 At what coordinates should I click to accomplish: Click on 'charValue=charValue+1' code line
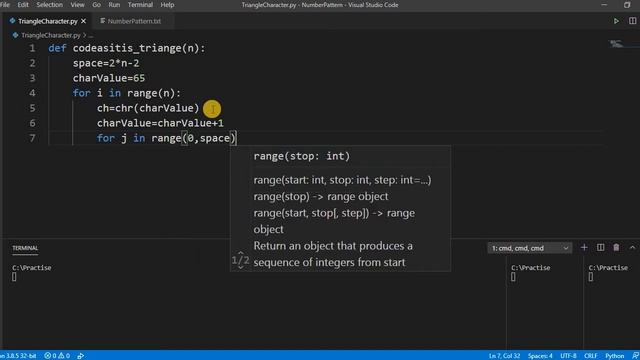[160, 123]
